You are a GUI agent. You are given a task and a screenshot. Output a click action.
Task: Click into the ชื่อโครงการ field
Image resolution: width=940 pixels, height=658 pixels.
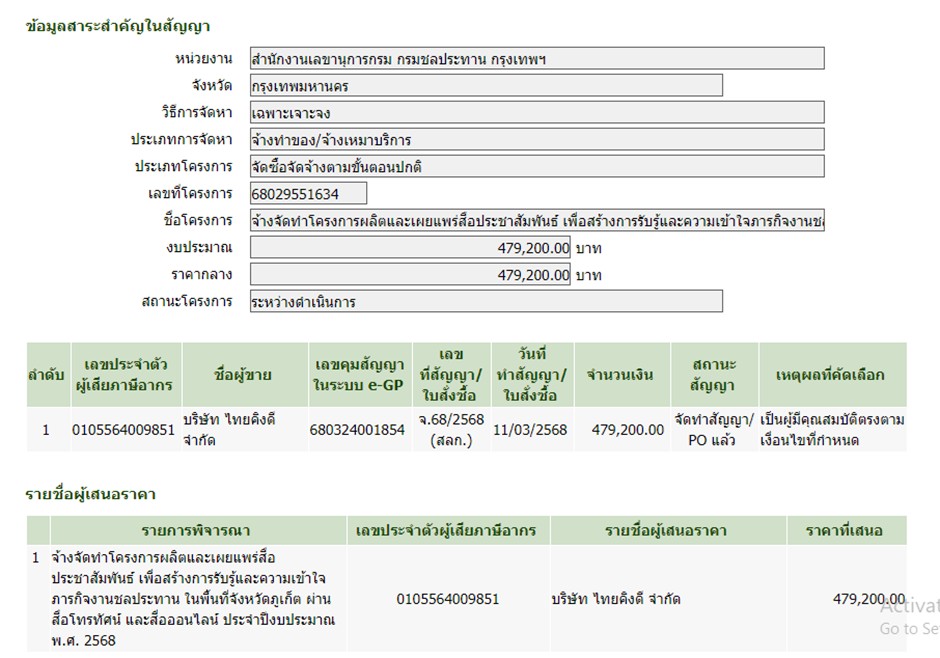[537, 220]
